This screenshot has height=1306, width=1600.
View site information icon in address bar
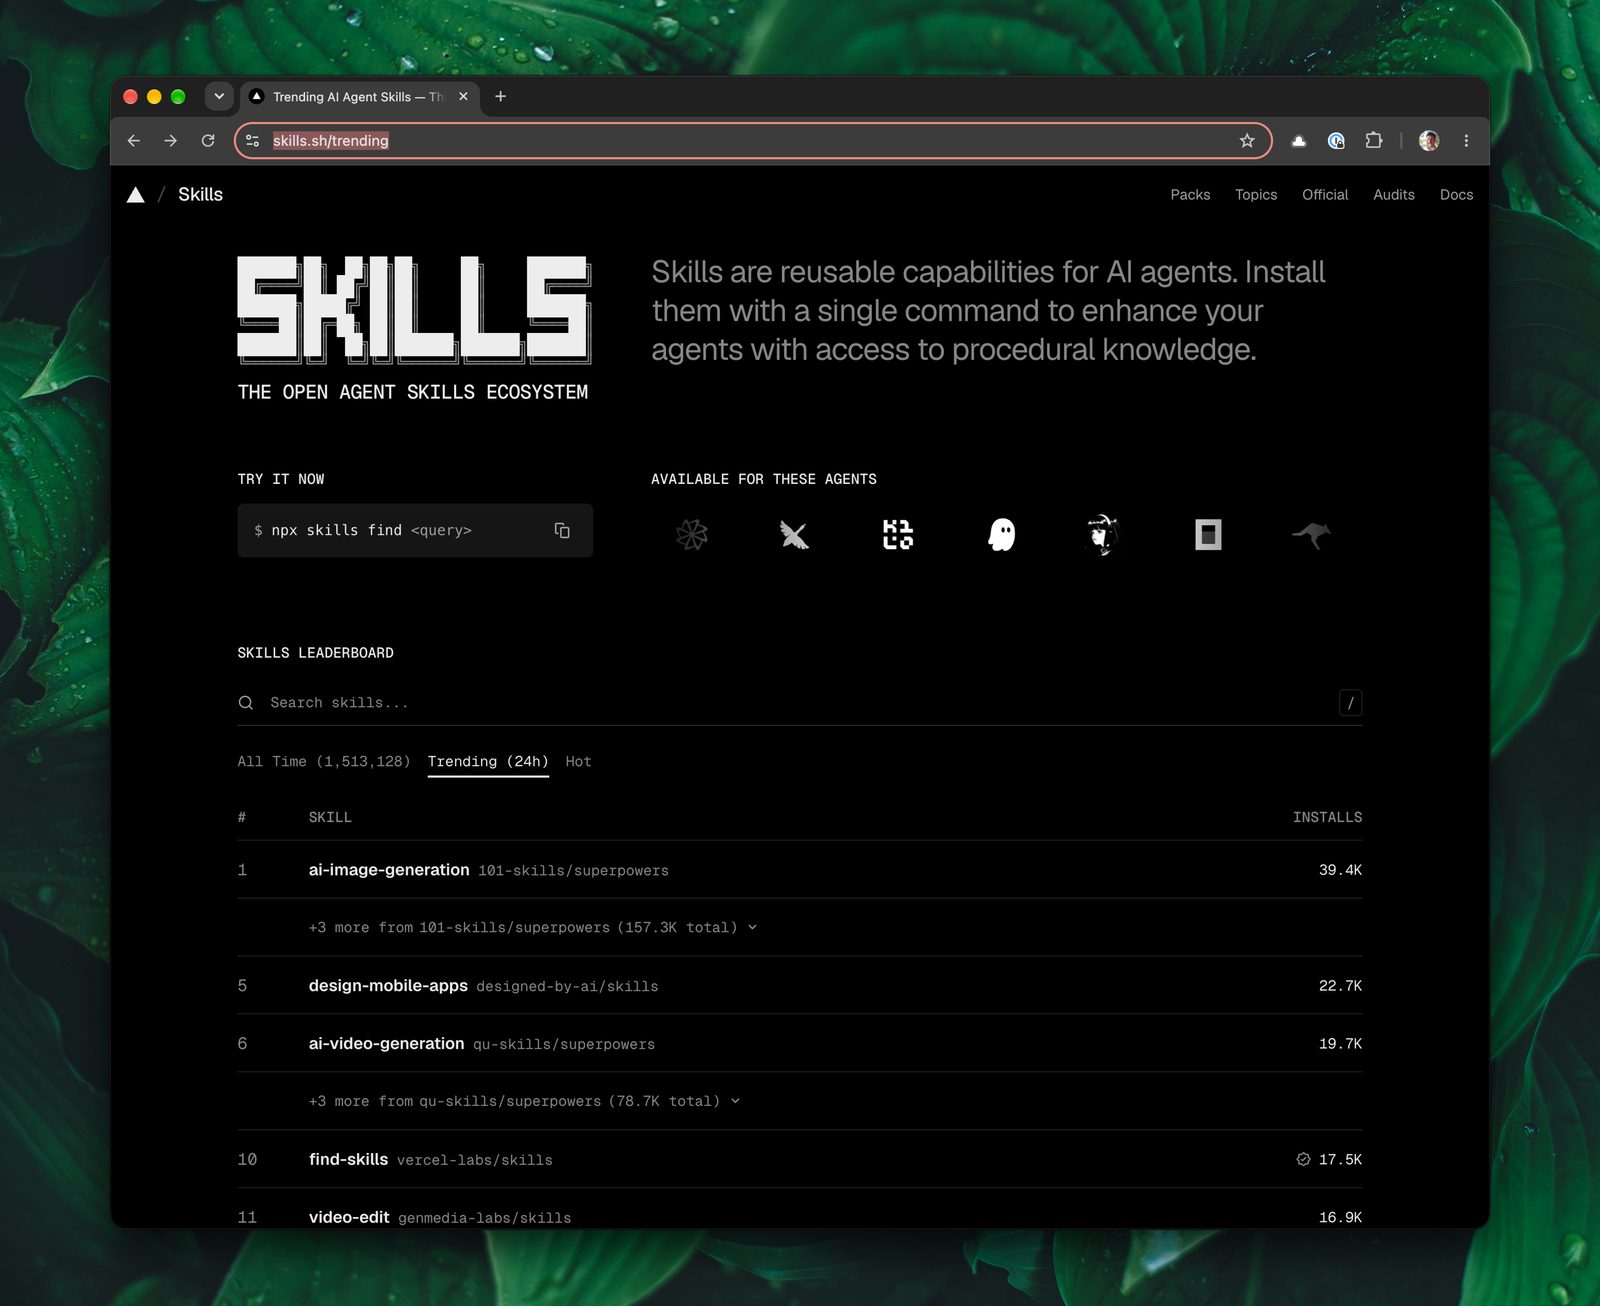pyautogui.click(x=253, y=141)
